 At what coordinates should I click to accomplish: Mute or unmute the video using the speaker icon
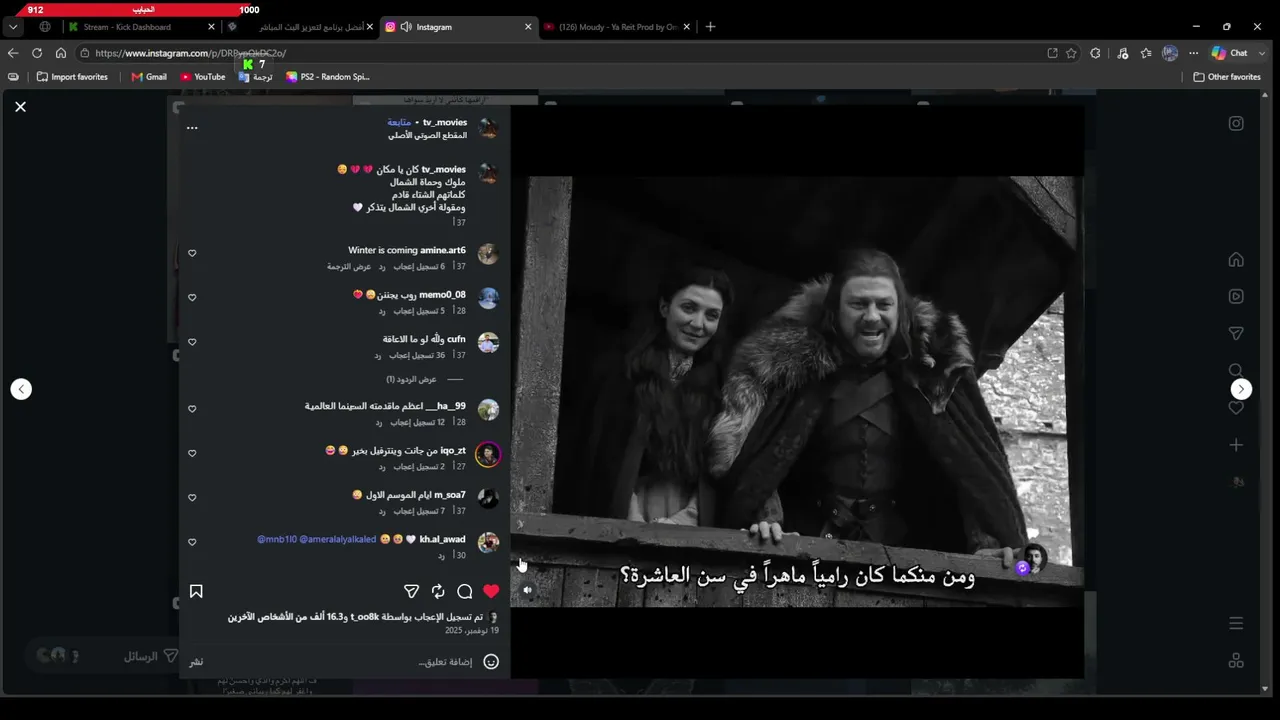[x=527, y=590]
